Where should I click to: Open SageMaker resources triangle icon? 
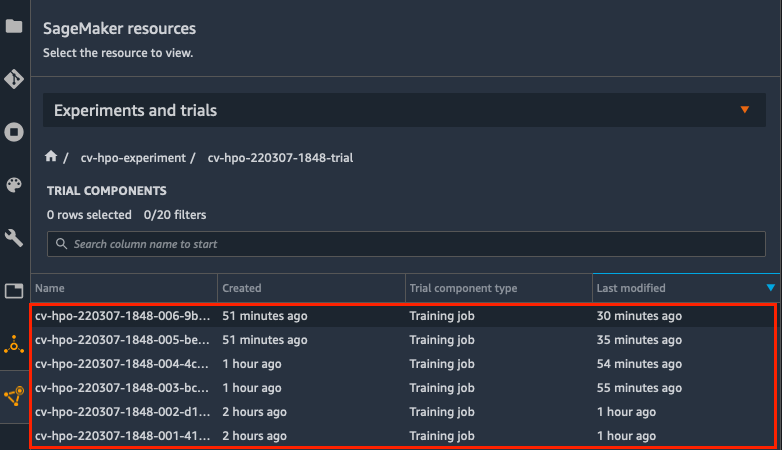pos(14,396)
